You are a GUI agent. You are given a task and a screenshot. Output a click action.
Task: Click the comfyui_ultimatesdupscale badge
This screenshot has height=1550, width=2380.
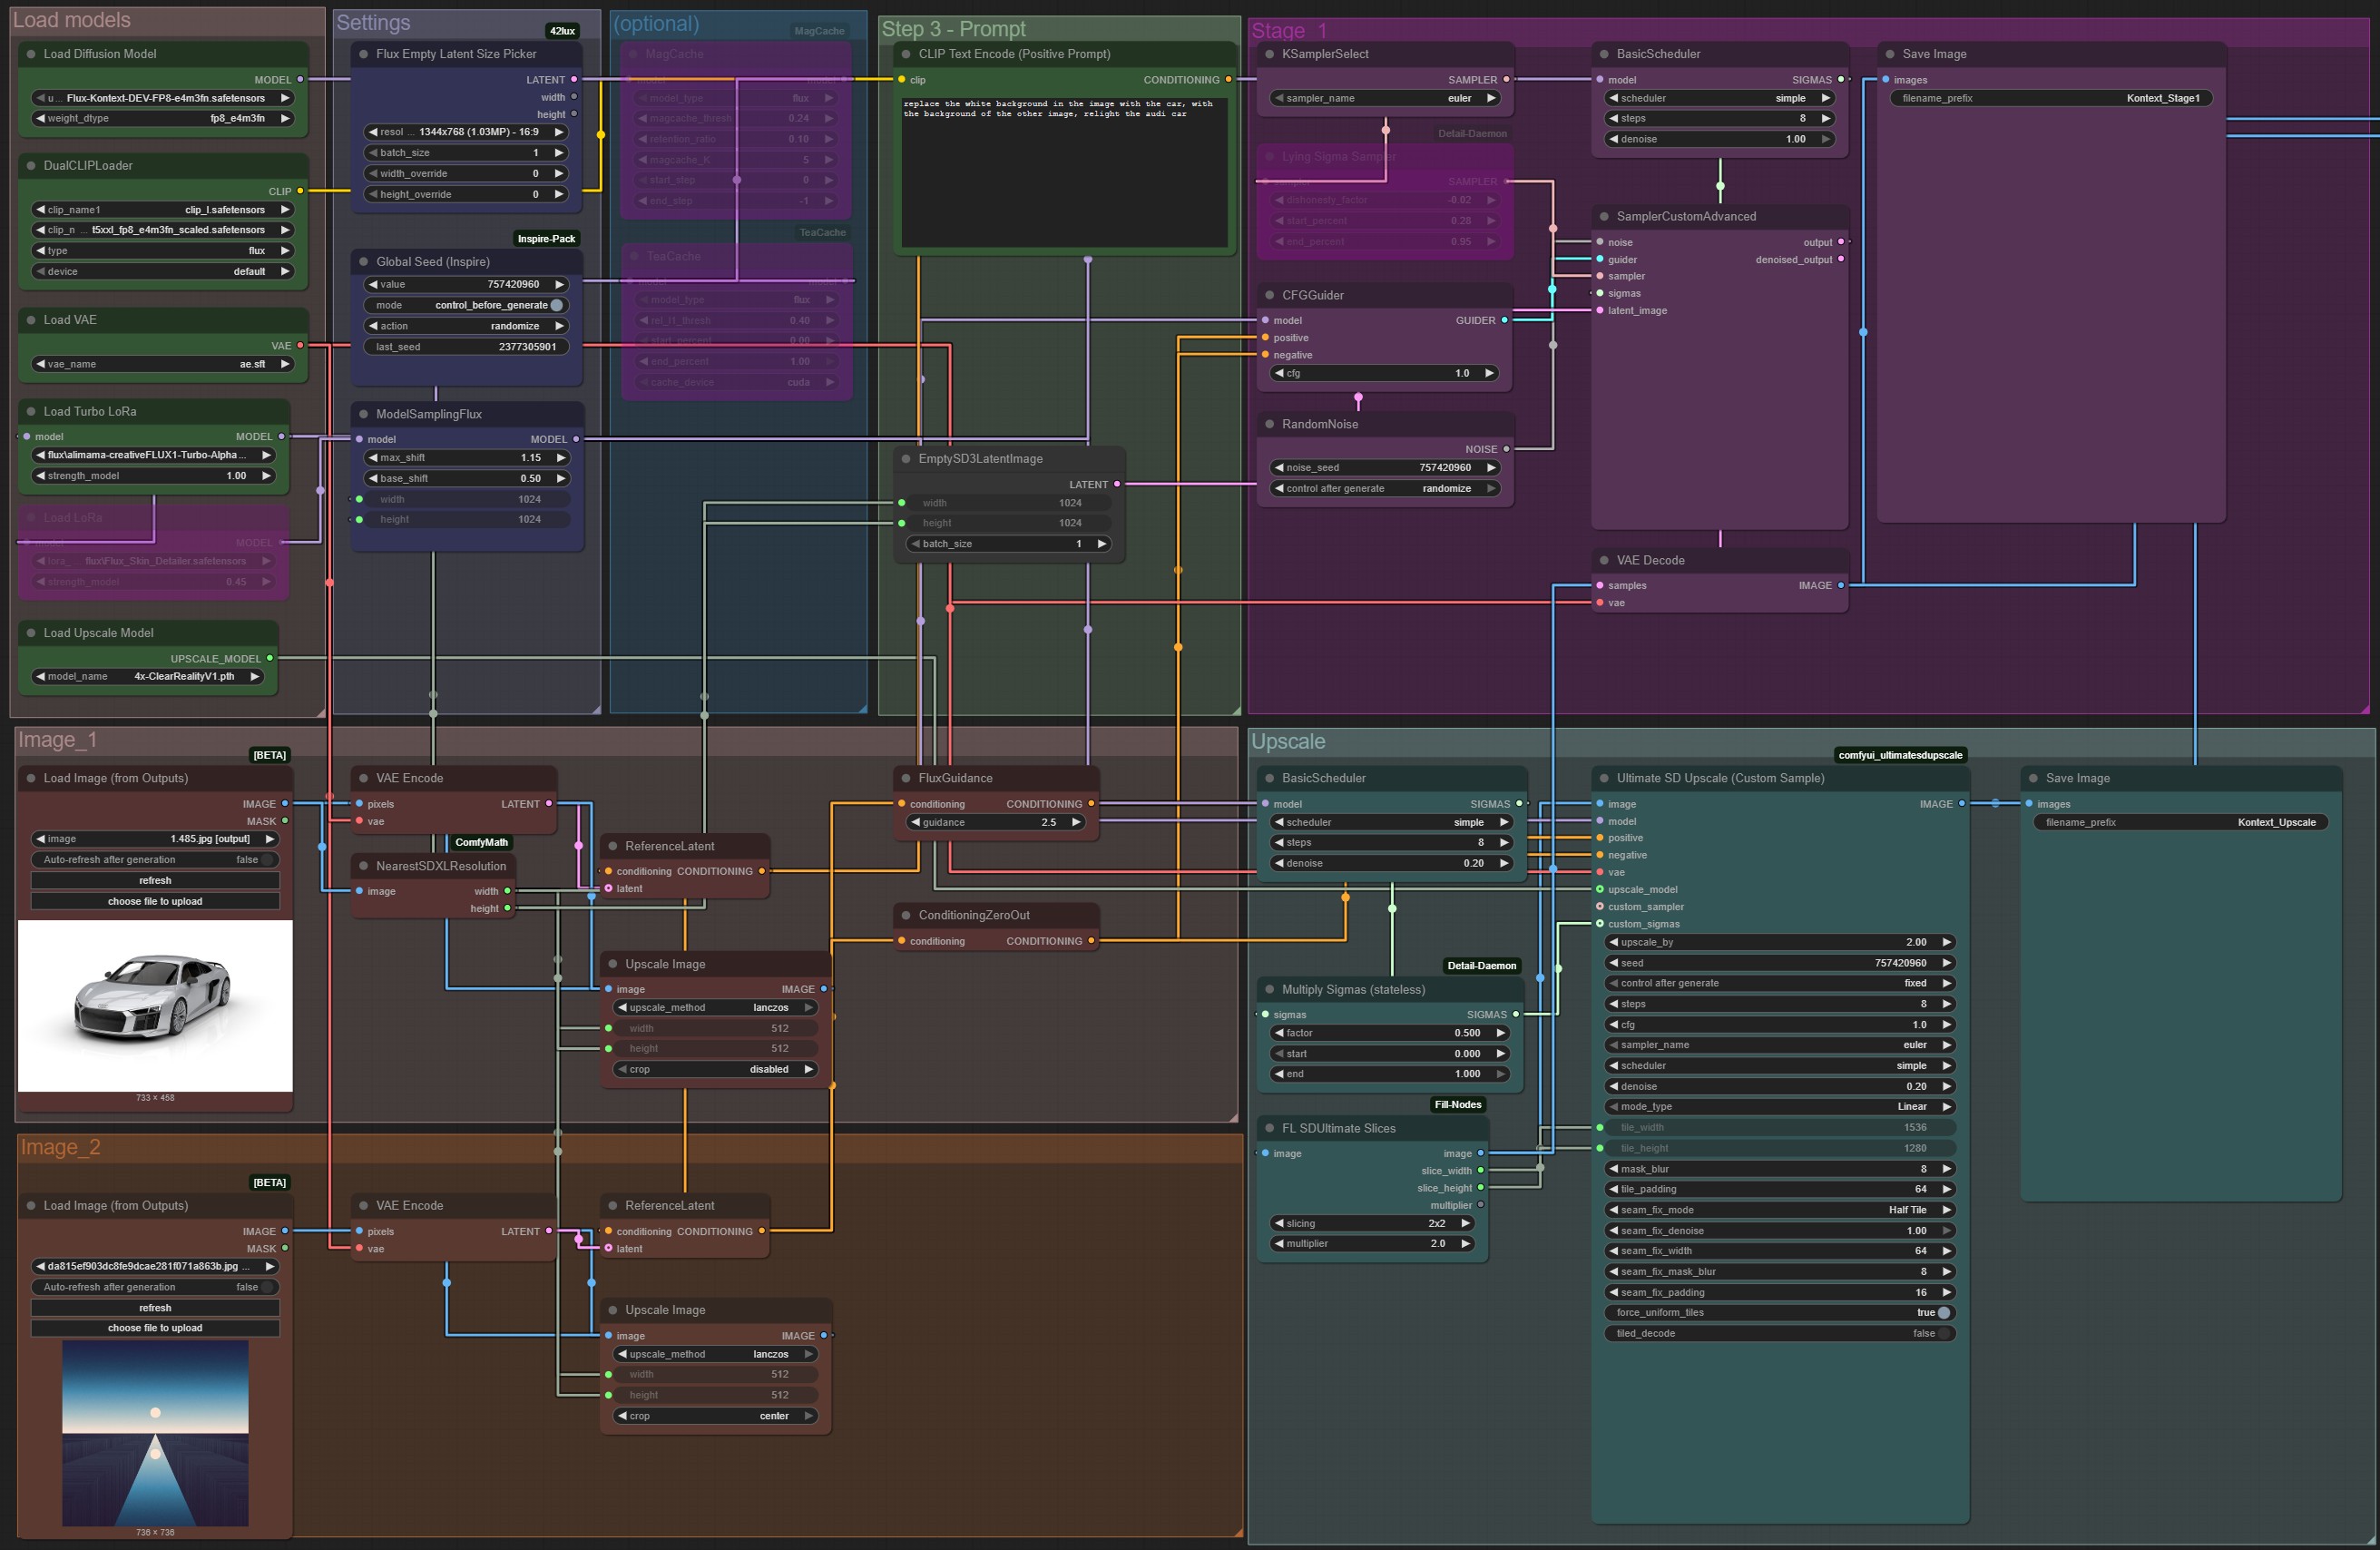(x=1900, y=755)
